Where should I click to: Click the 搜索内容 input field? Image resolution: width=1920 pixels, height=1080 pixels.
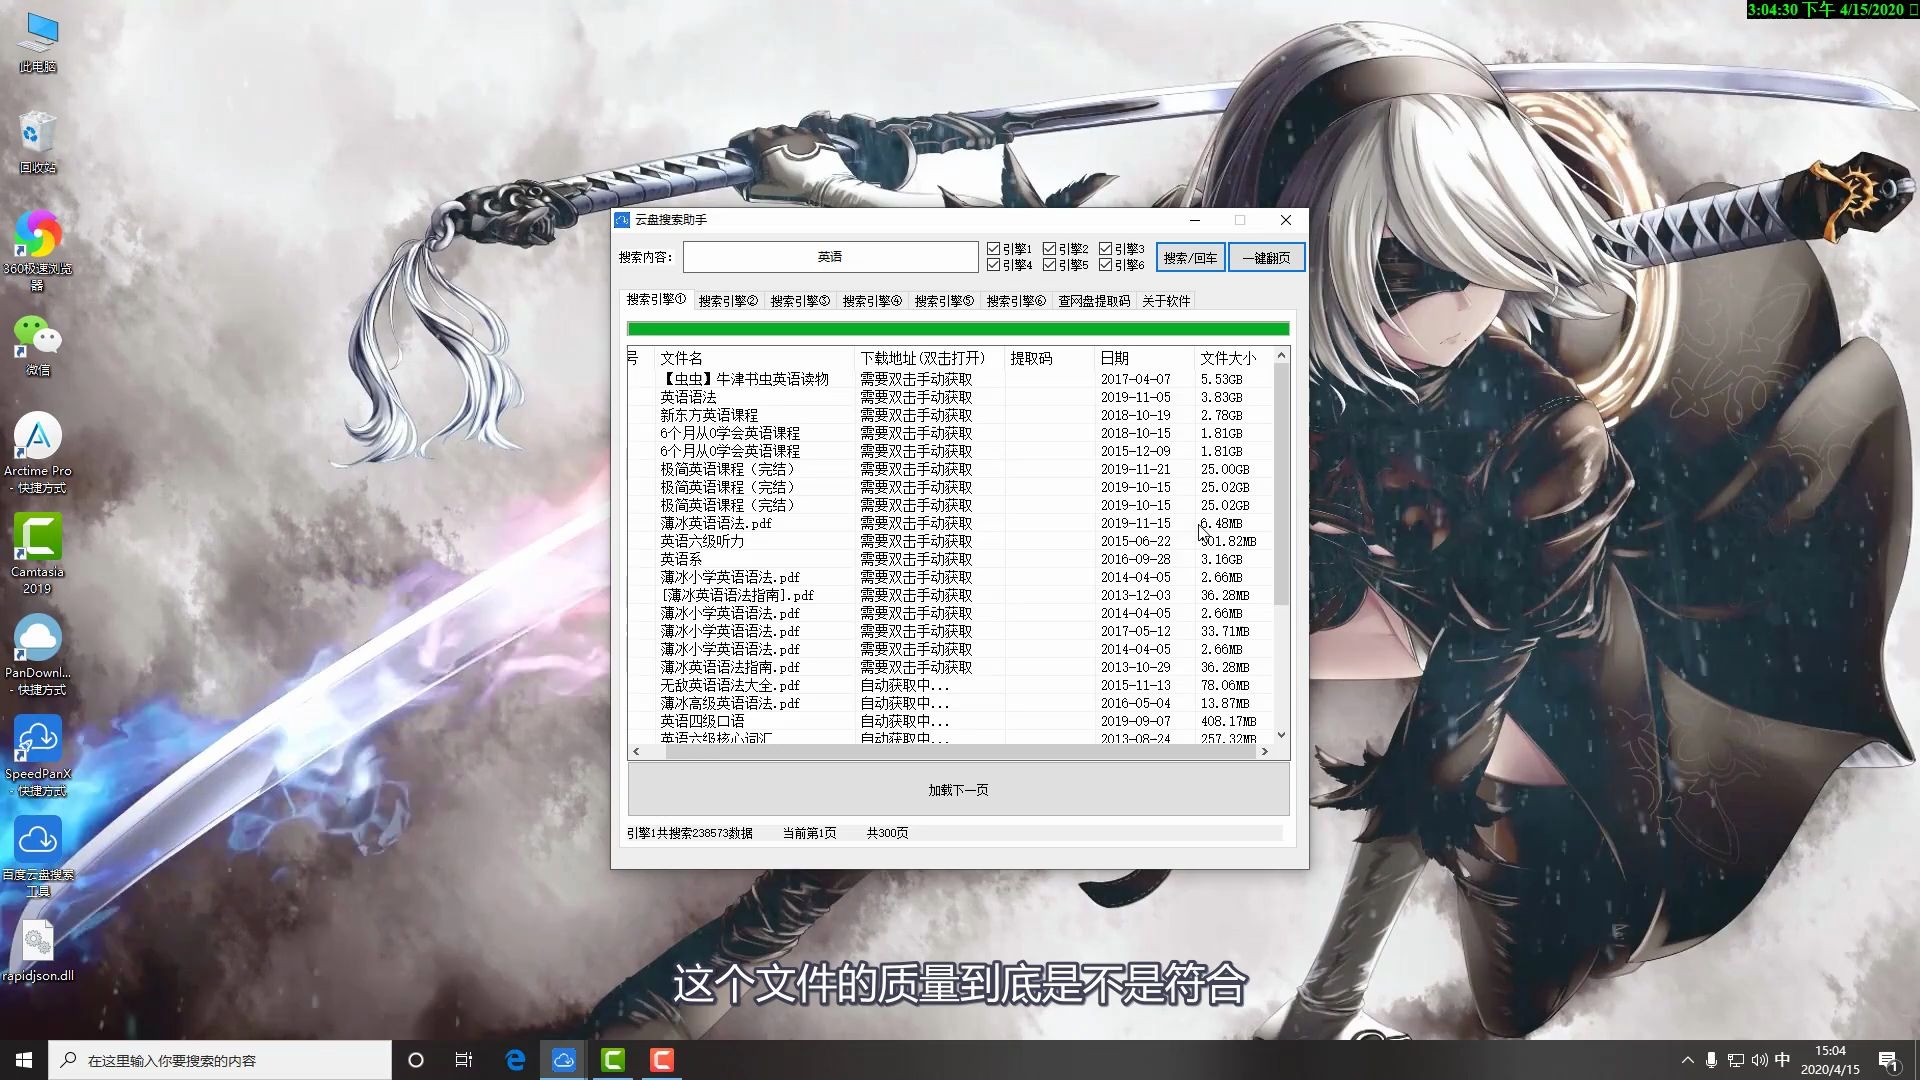(830, 257)
